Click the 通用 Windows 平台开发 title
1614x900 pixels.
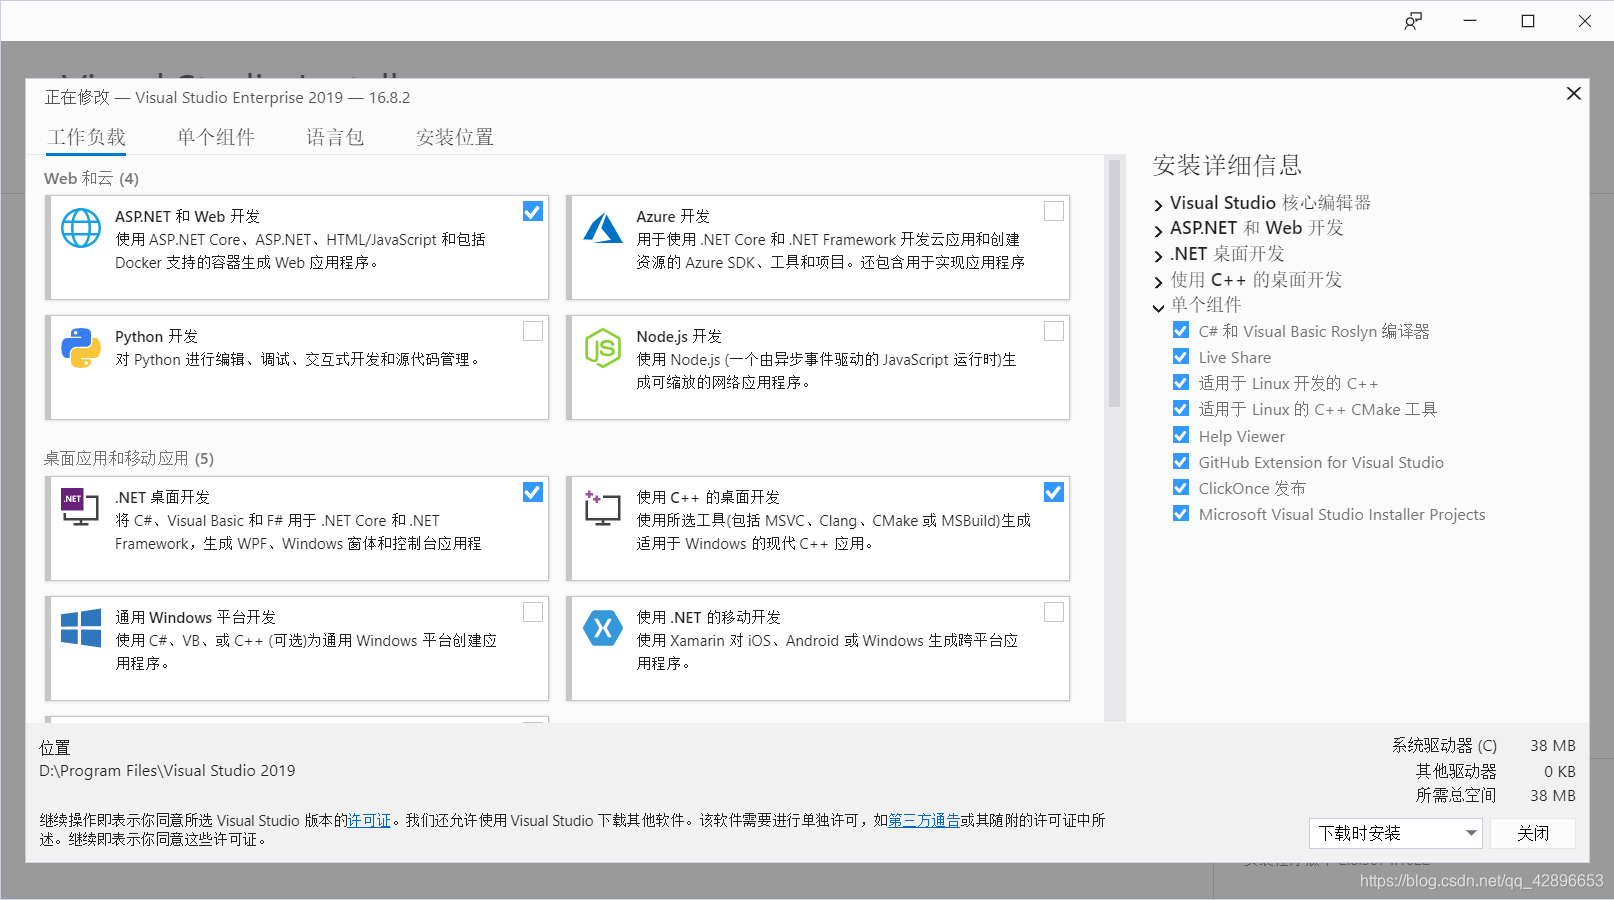coord(195,617)
